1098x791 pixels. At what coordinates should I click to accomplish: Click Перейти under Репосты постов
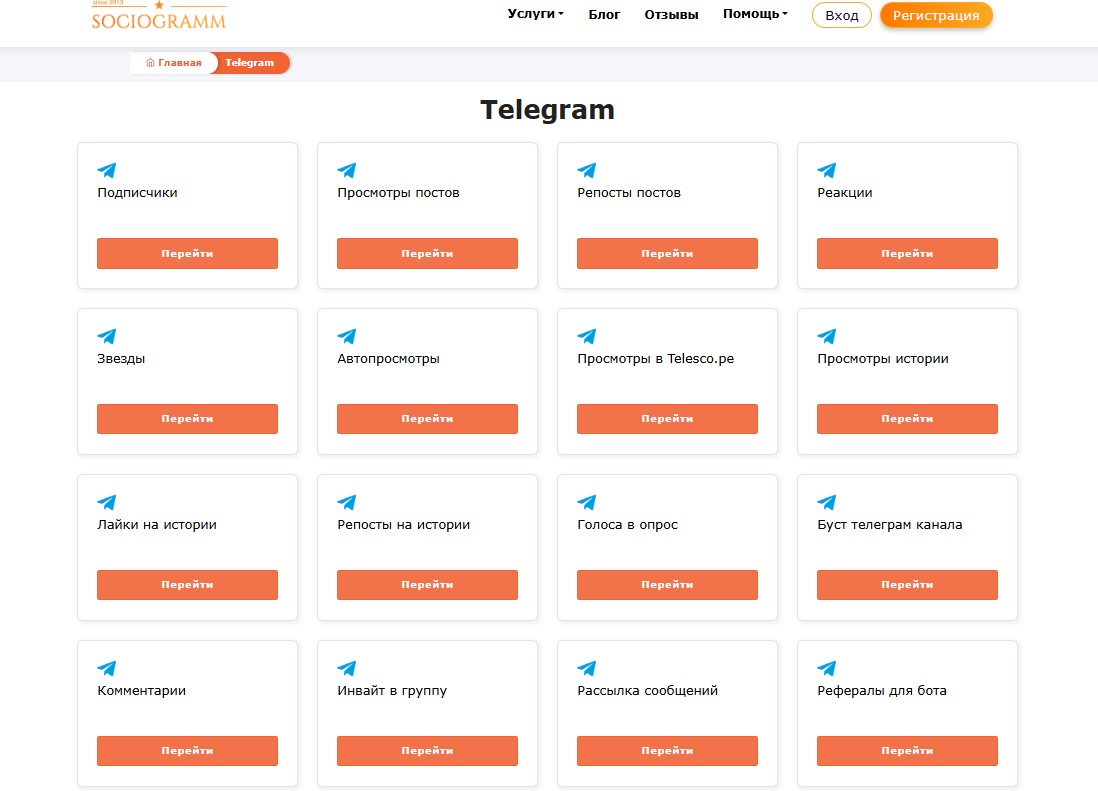[667, 253]
